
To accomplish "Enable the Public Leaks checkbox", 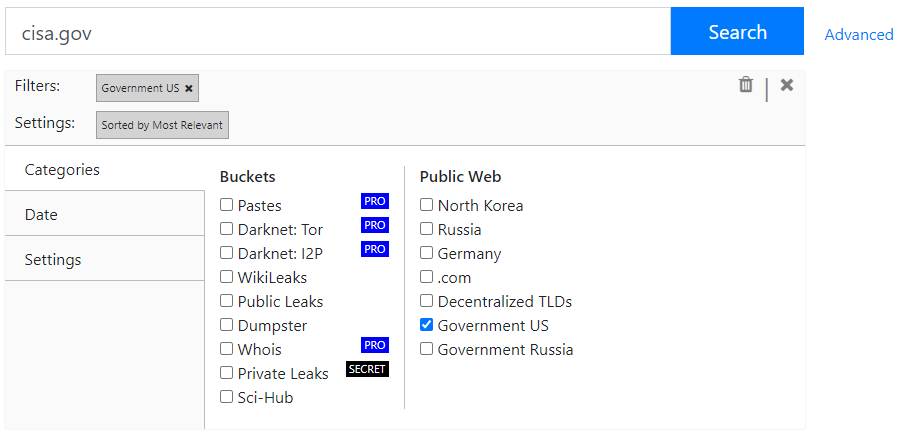I will pyautogui.click(x=227, y=301).
